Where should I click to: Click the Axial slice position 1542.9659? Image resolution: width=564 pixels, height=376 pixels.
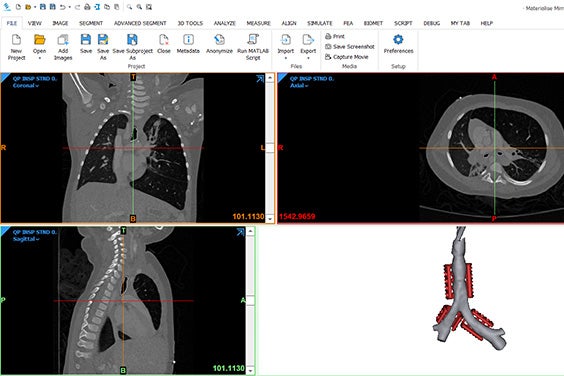click(x=297, y=217)
